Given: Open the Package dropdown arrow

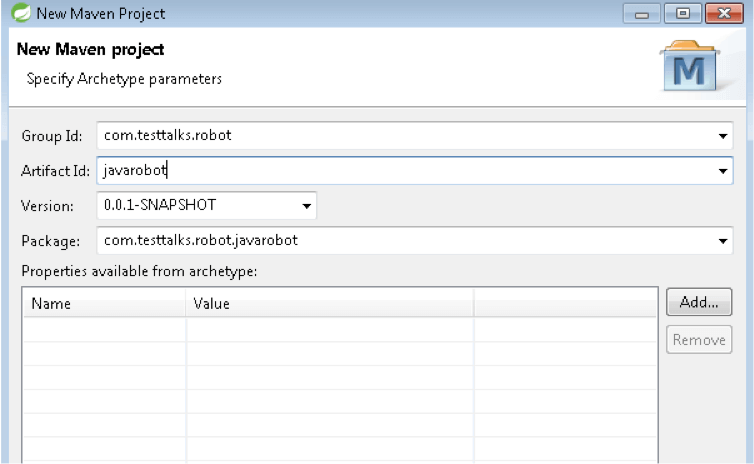Looking at the screenshot, I should pyautogui.click(x=723, y=242).
